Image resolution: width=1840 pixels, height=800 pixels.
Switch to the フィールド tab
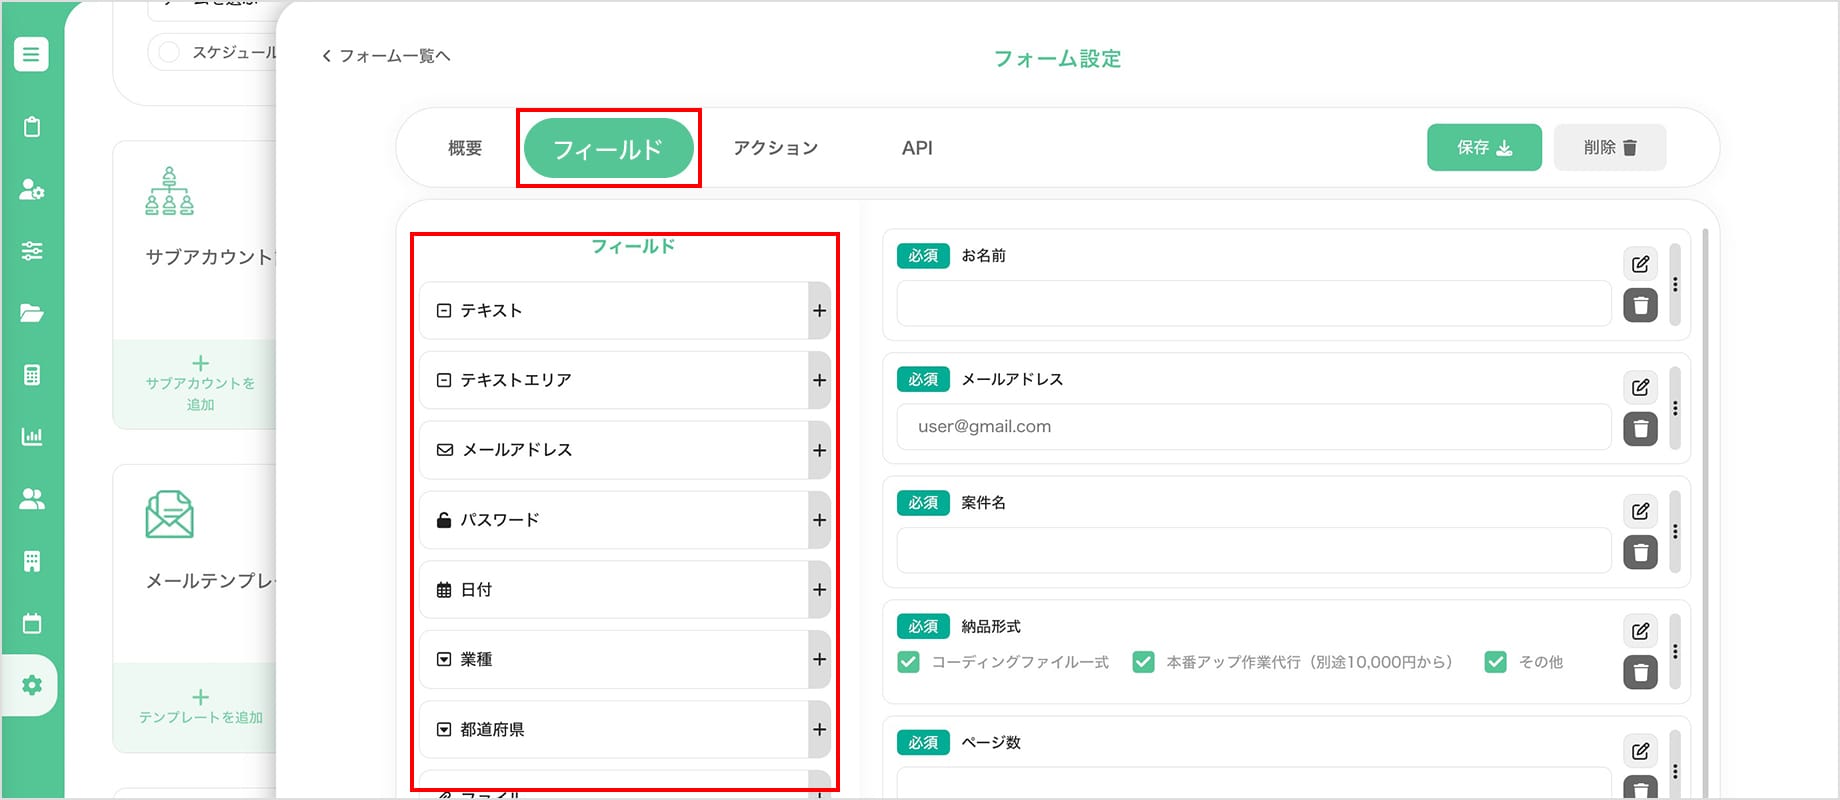608,148
